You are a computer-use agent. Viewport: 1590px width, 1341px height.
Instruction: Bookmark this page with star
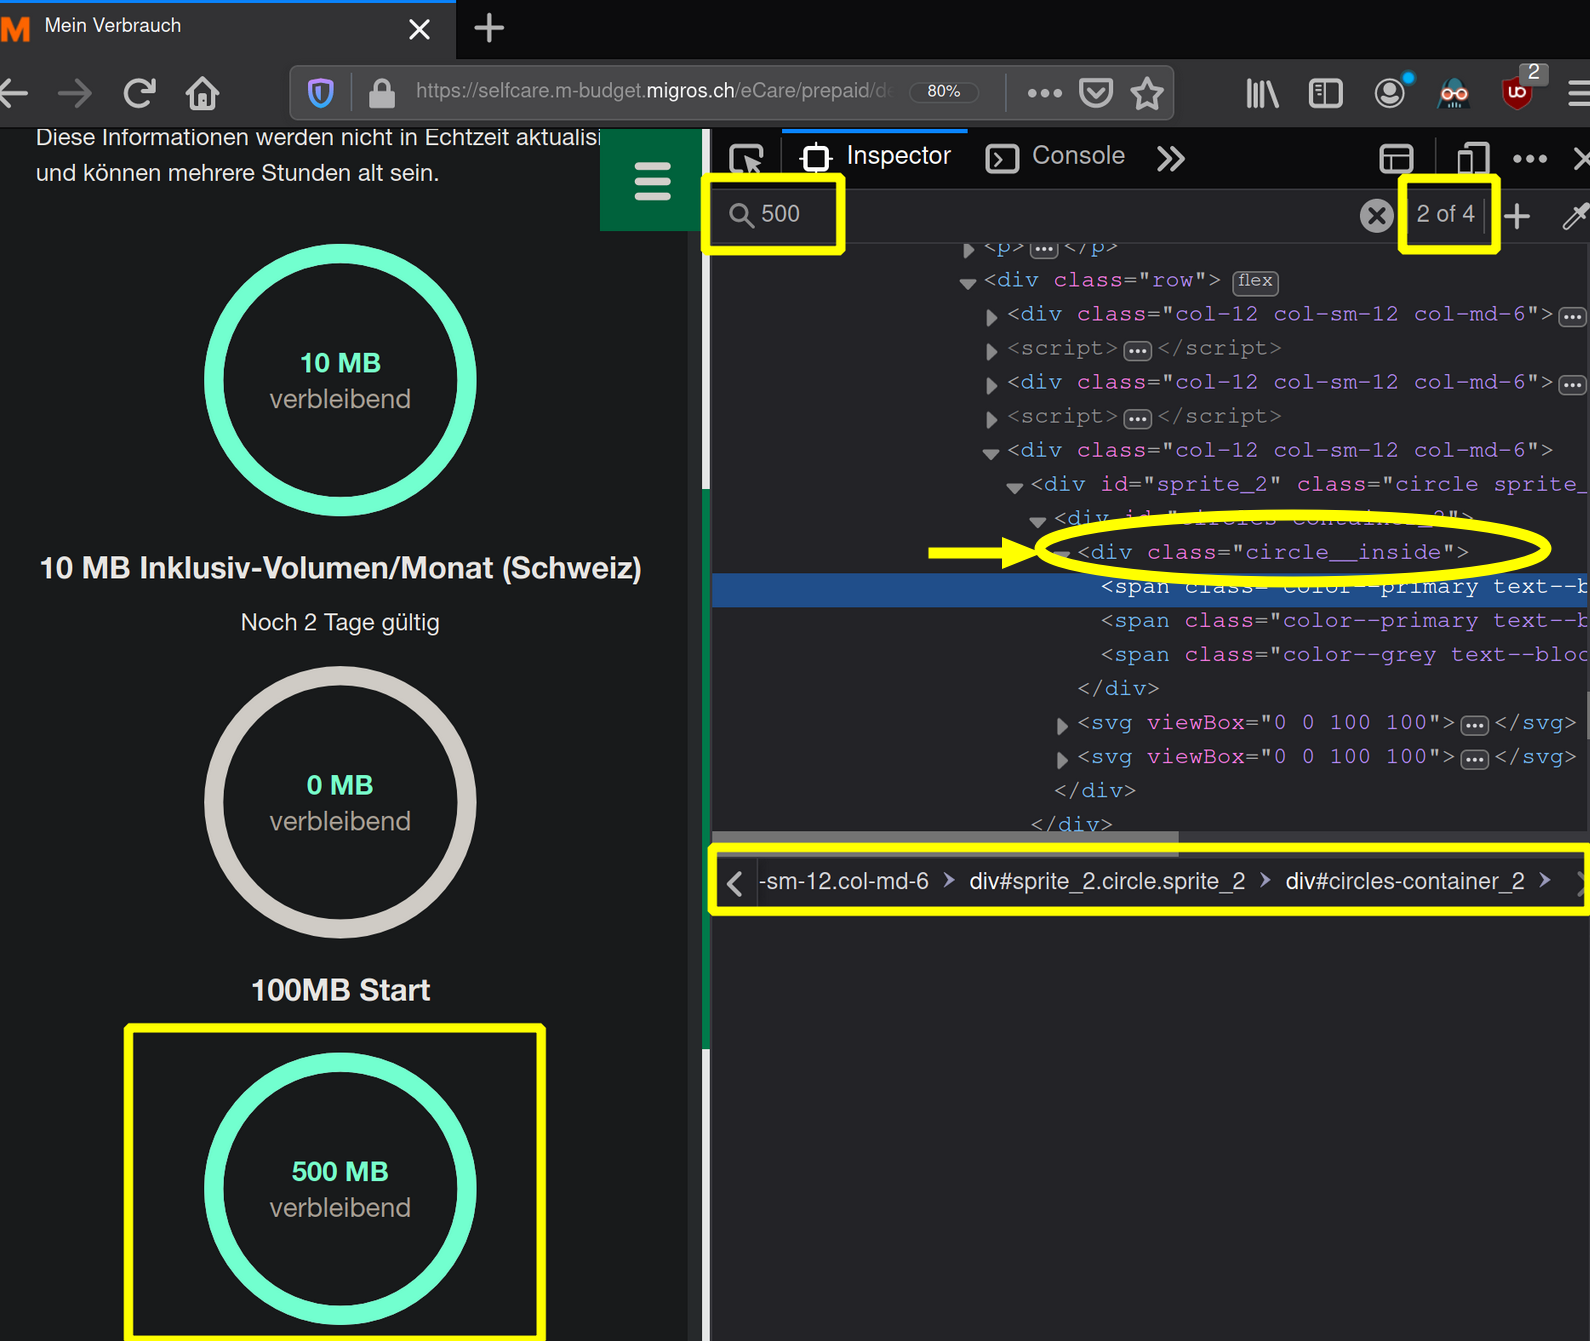point(1147,93)
